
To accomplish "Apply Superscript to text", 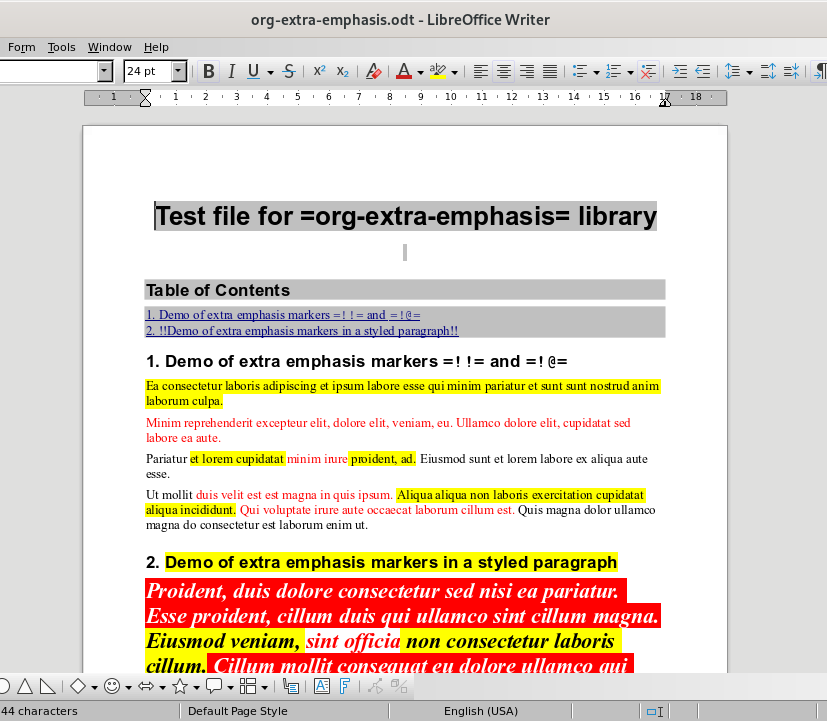I will (x=320, y=71).
